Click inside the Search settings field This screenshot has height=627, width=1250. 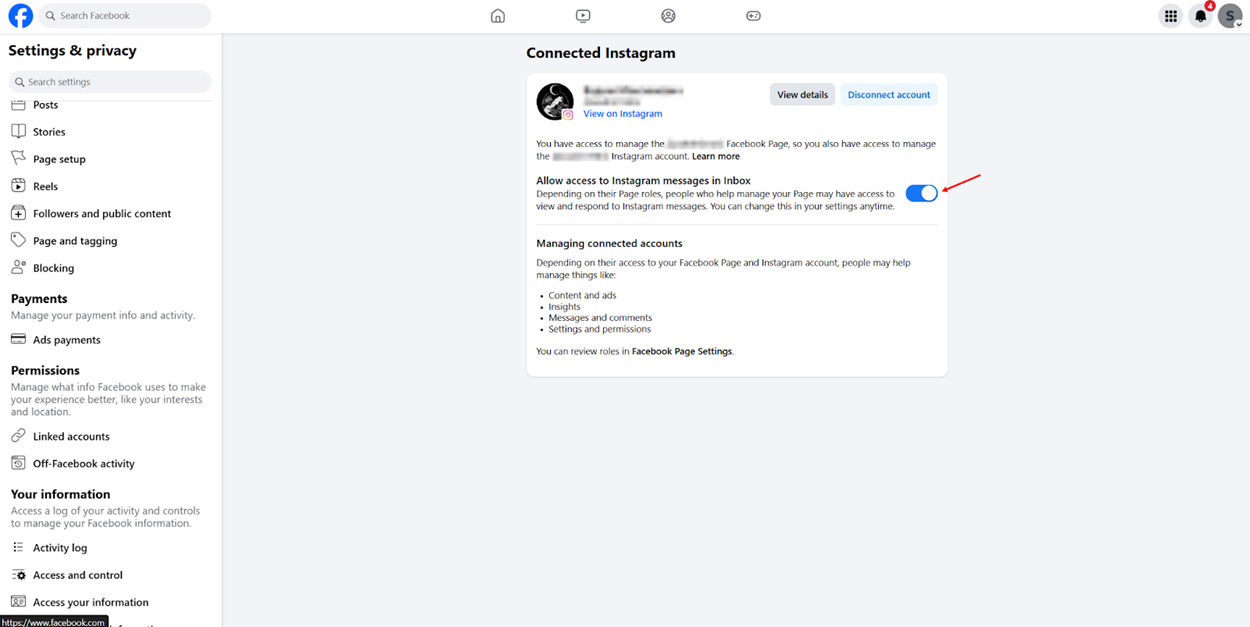pyautogui.click(x=109, y=81)
